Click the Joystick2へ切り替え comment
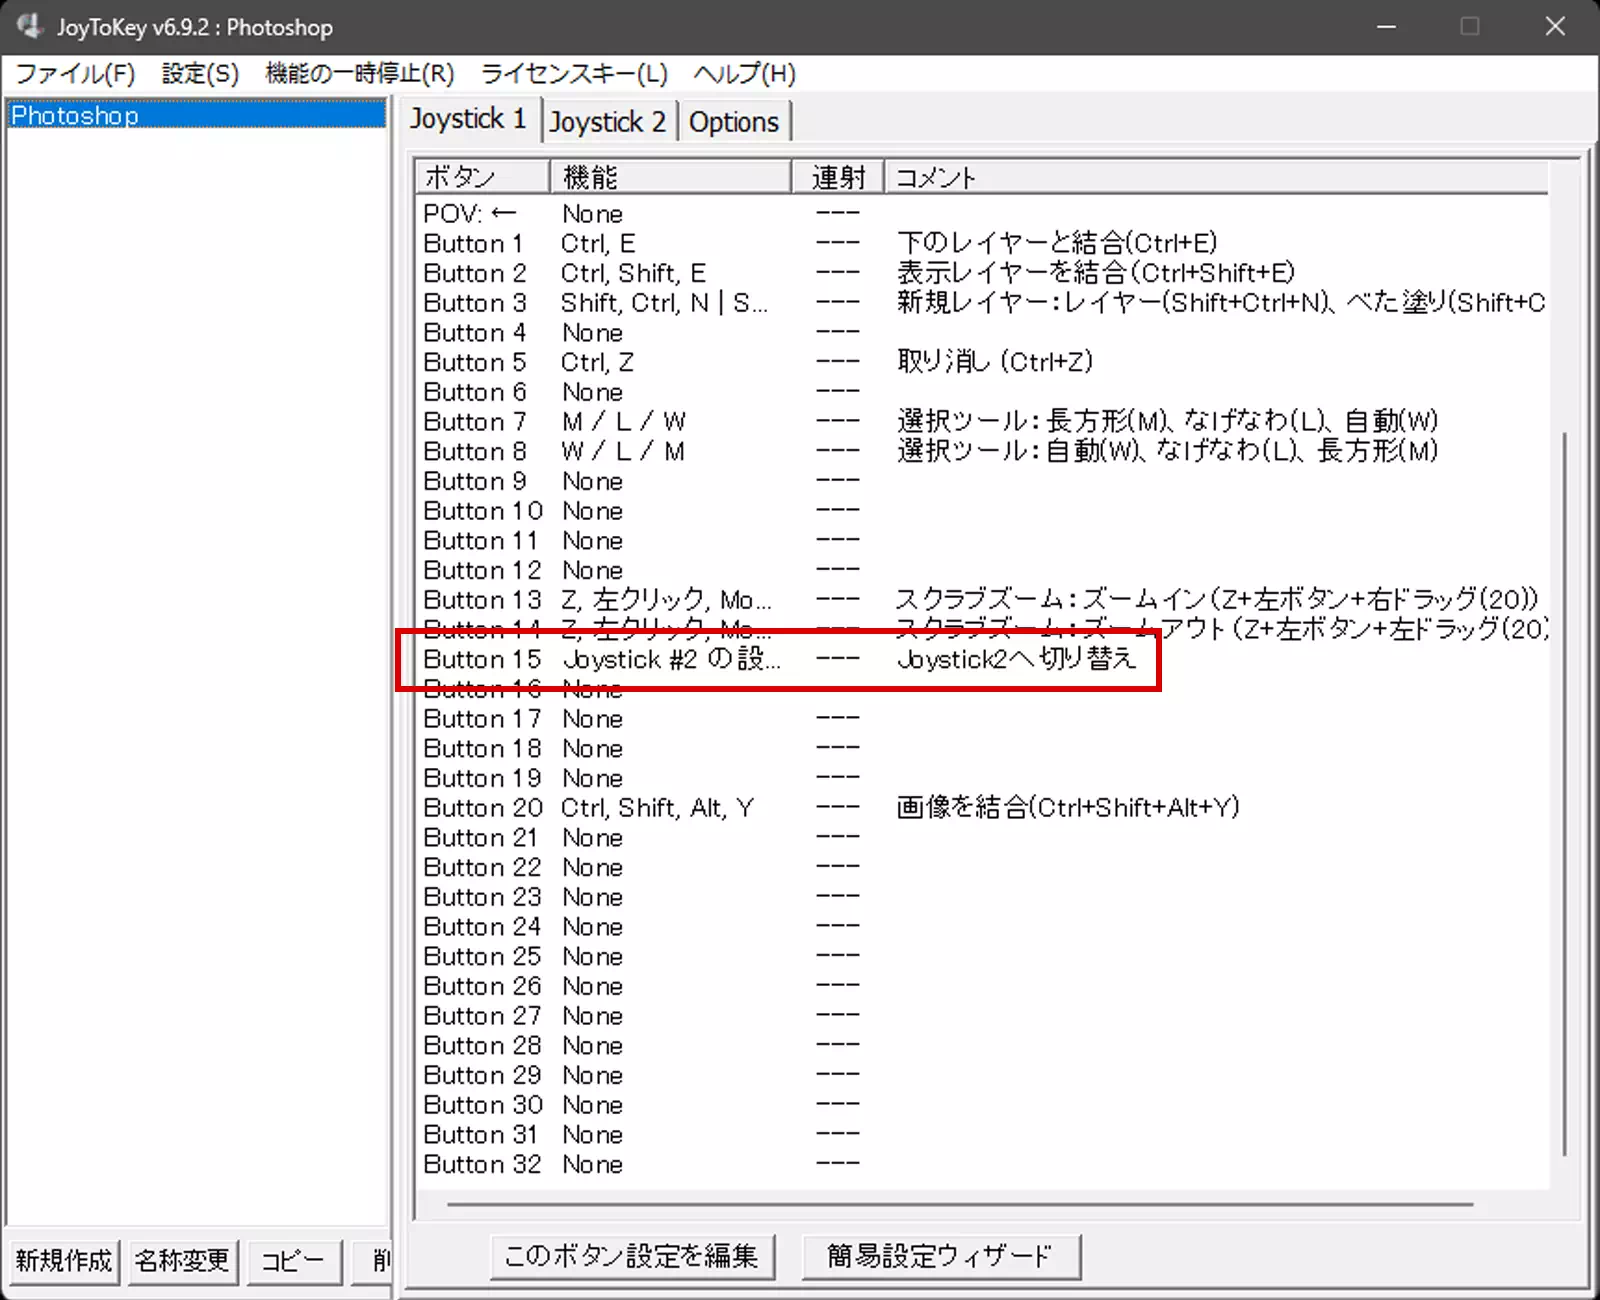The width and height of the screenshot is (1600, 1300). [1016, 660]
